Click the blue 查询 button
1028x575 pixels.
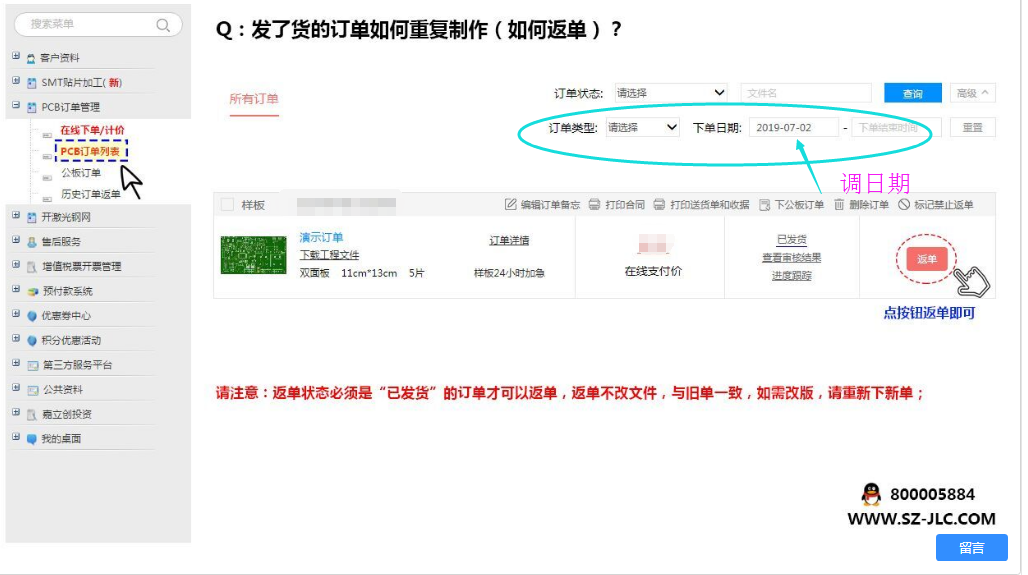click(912, 93)
